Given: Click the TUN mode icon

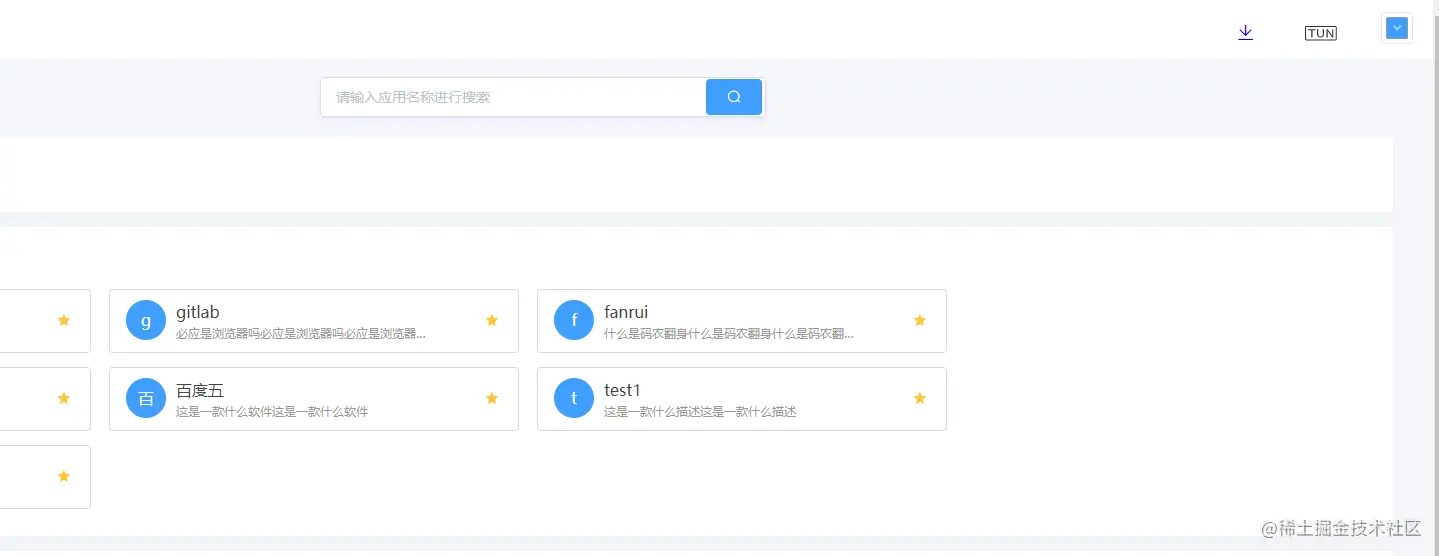Looking at the screenshot, I should click(1320, 33).
